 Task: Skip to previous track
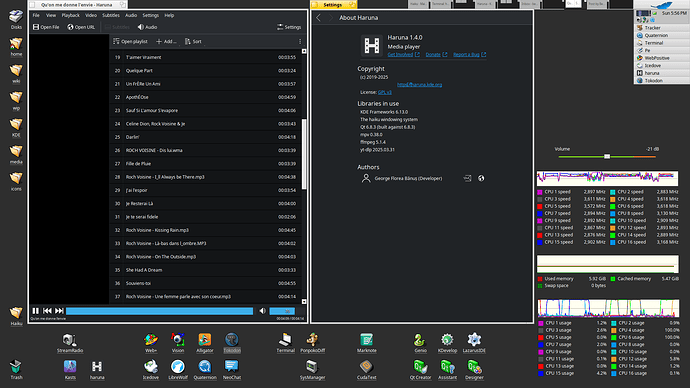pos(48,311)
